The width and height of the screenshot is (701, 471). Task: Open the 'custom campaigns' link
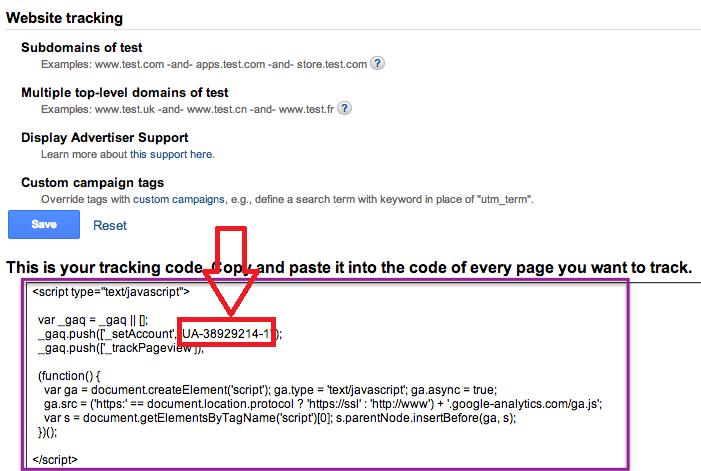point(179,199)
